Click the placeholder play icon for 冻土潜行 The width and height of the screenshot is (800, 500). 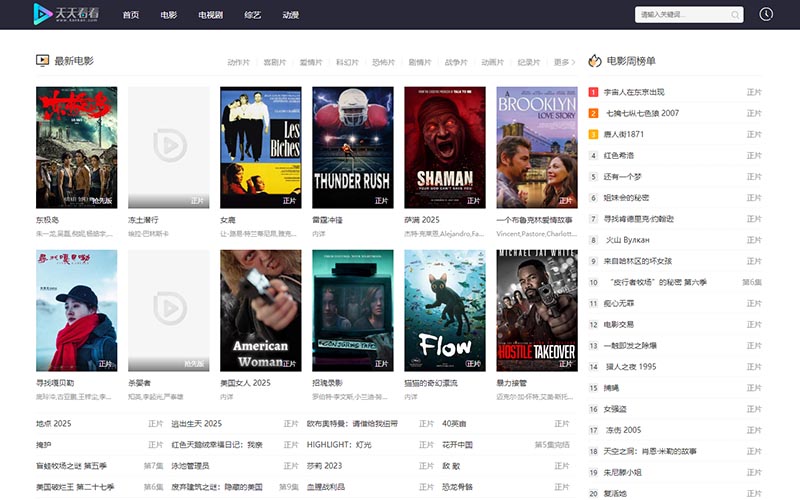click(170, 145)
